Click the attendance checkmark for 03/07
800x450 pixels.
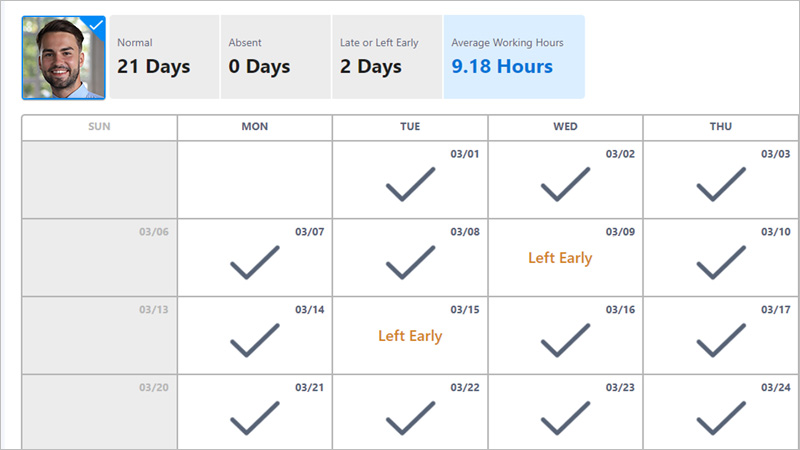click(x=255, y=263)
